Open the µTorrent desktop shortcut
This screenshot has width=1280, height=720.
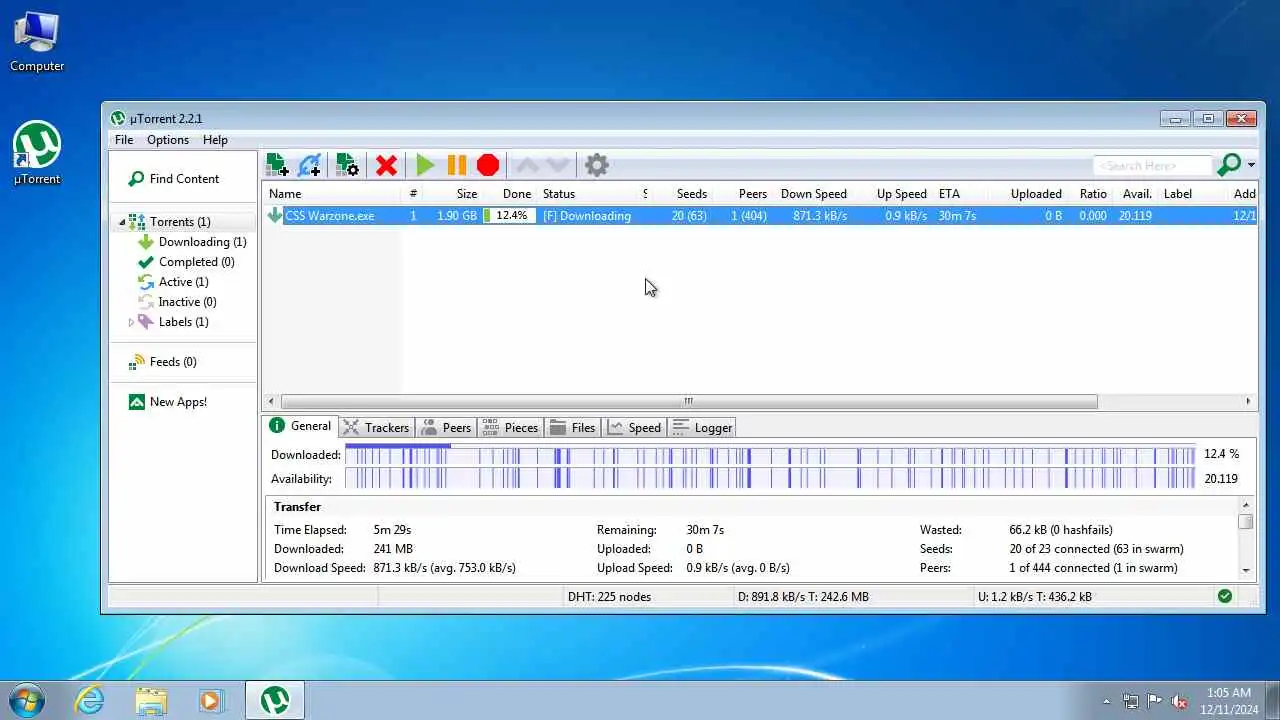click(37, 153)
